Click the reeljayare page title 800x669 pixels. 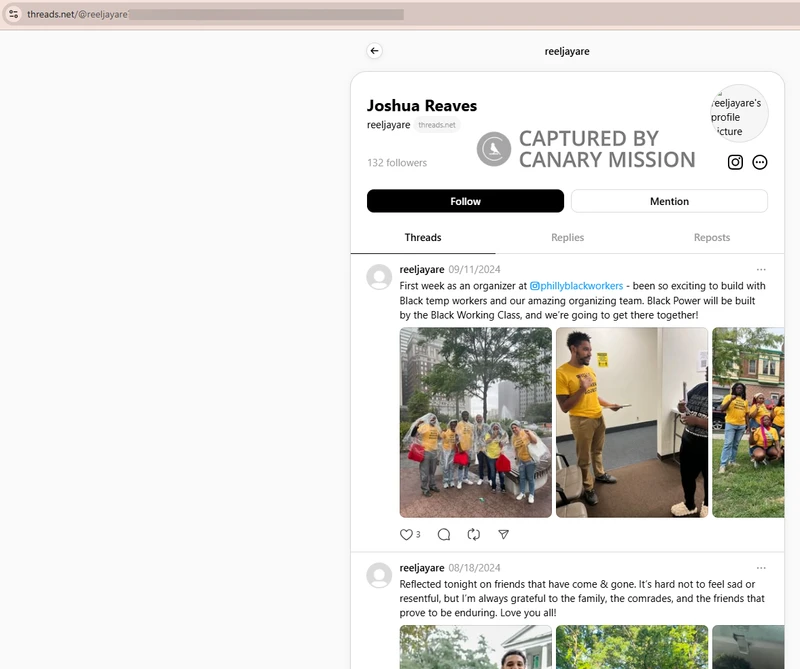567,51
